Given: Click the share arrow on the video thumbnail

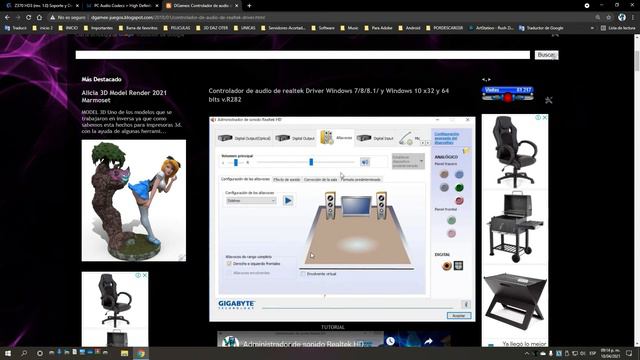Looking at the screenshot, I should pyautogui.click(x=428, y=341).
